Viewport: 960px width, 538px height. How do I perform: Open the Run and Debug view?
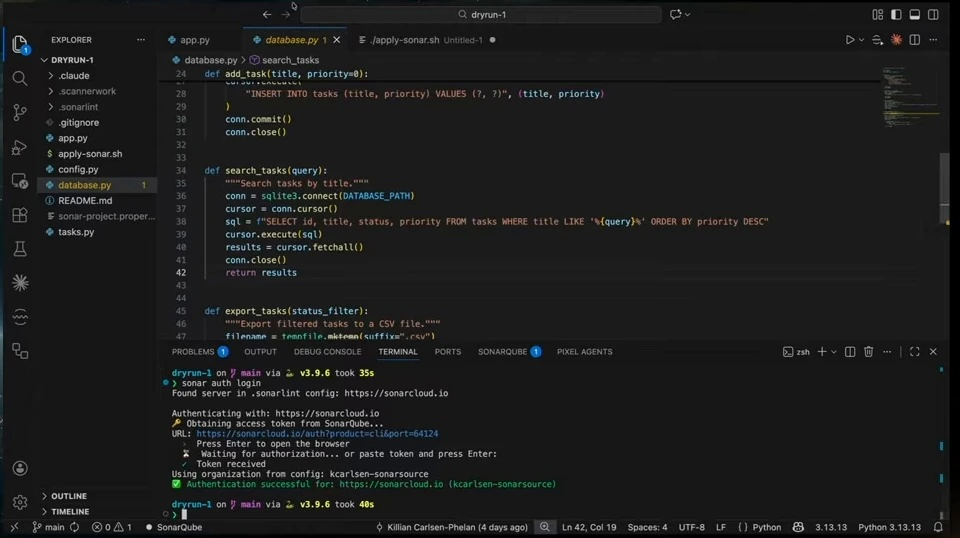(20, 147)
